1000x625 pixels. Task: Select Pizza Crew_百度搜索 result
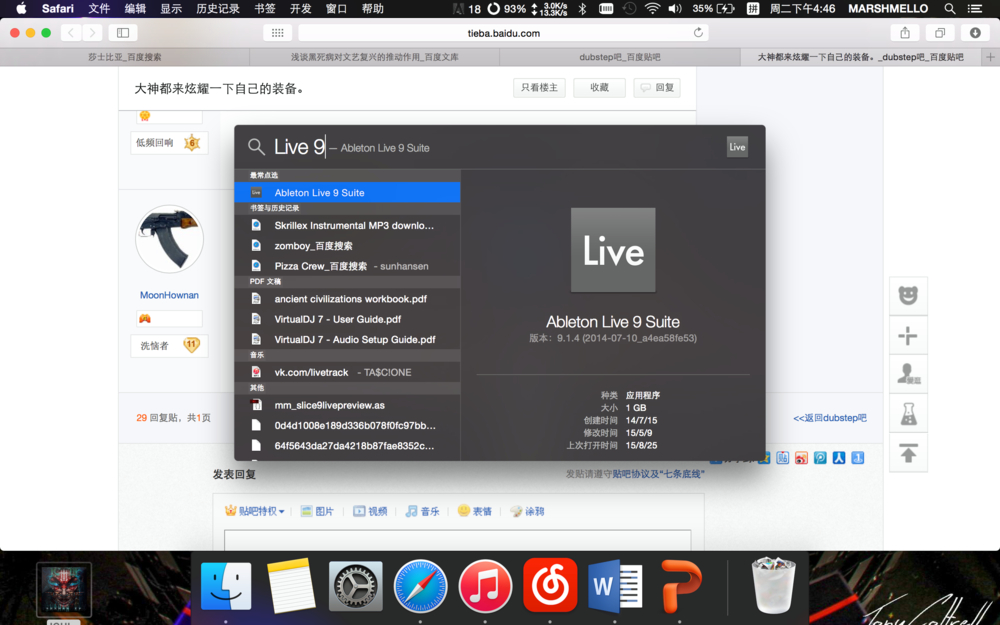pyautogui.click(x=348, y=266)
